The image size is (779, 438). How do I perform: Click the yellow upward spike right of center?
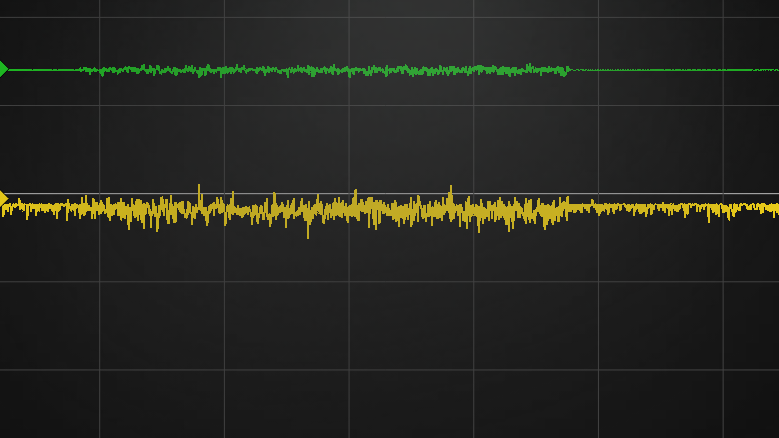click(450, 189)
